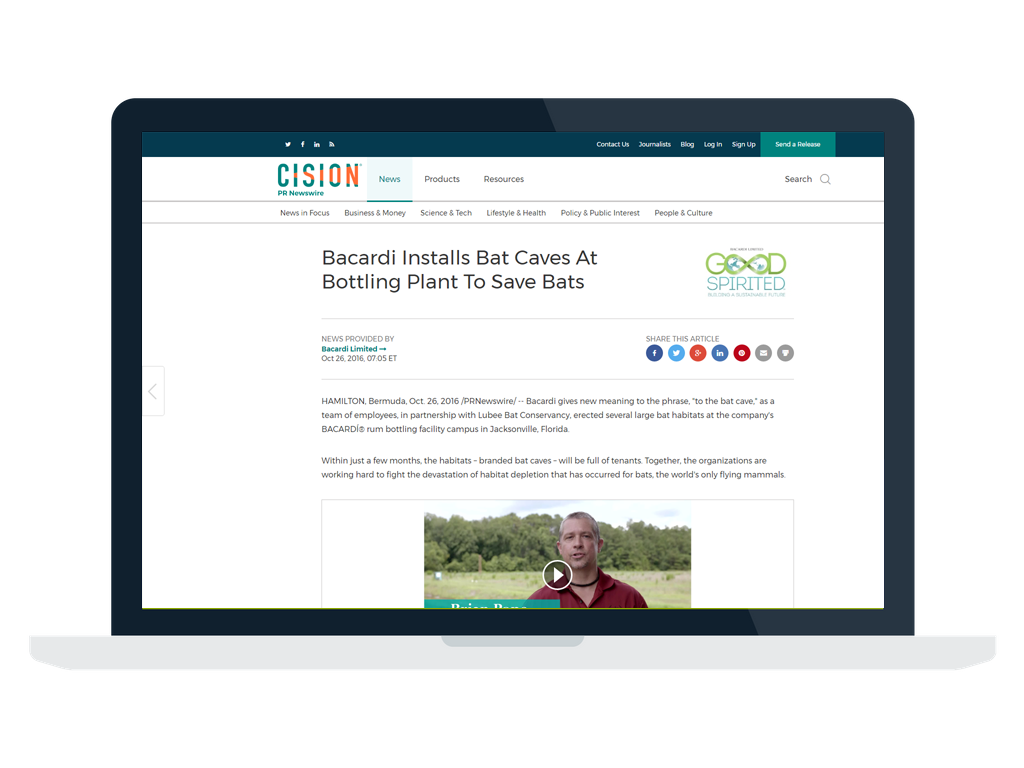Click the search magnifier icon

825,179
